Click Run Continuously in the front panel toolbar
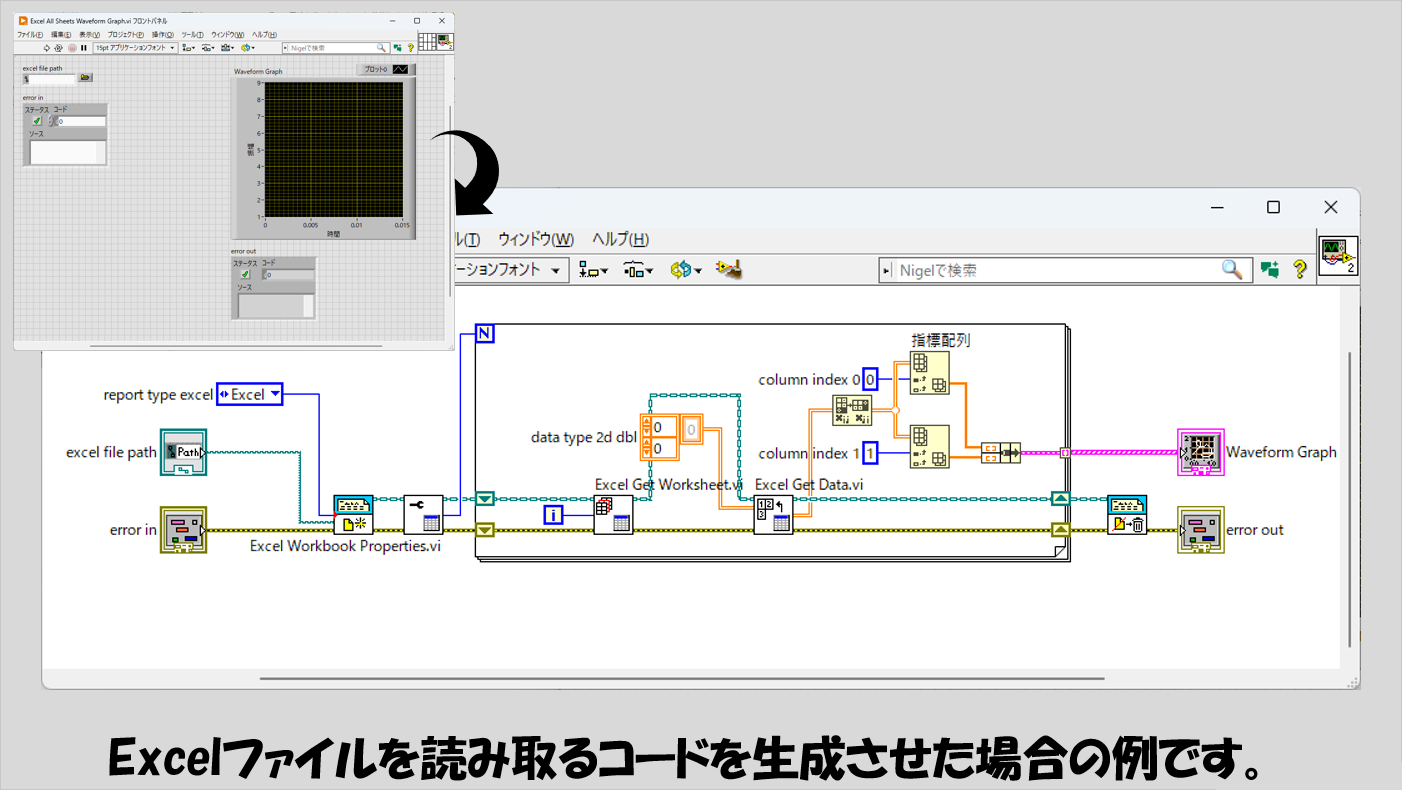The image size is (1402, 790). 60,47
